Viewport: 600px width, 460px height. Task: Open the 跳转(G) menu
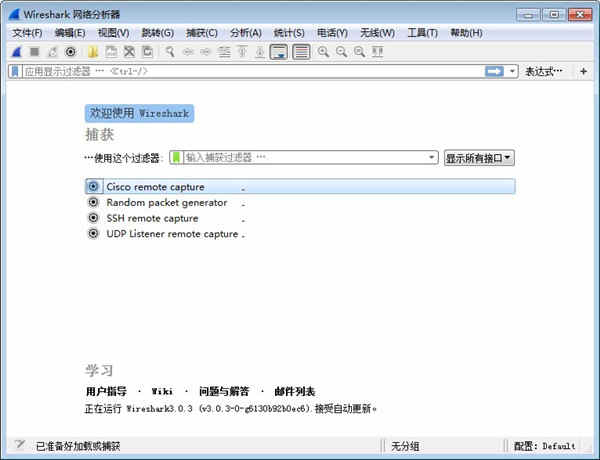point(157,33)
